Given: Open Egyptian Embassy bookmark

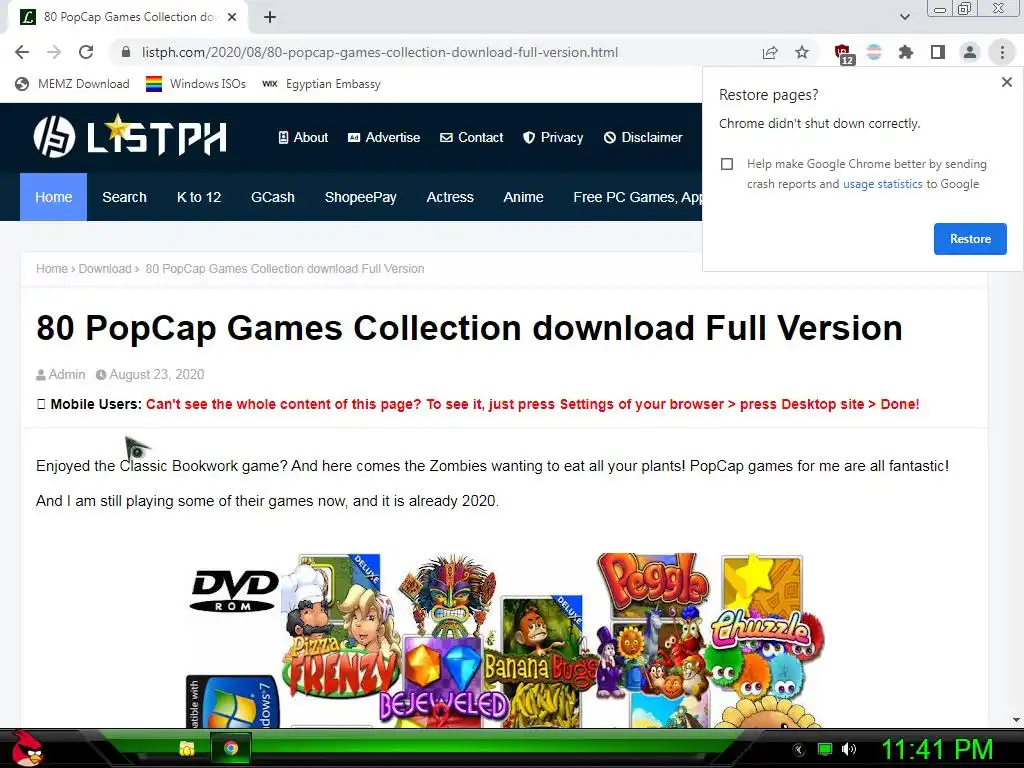Looking at the screenshot, I should click(321, 84).
